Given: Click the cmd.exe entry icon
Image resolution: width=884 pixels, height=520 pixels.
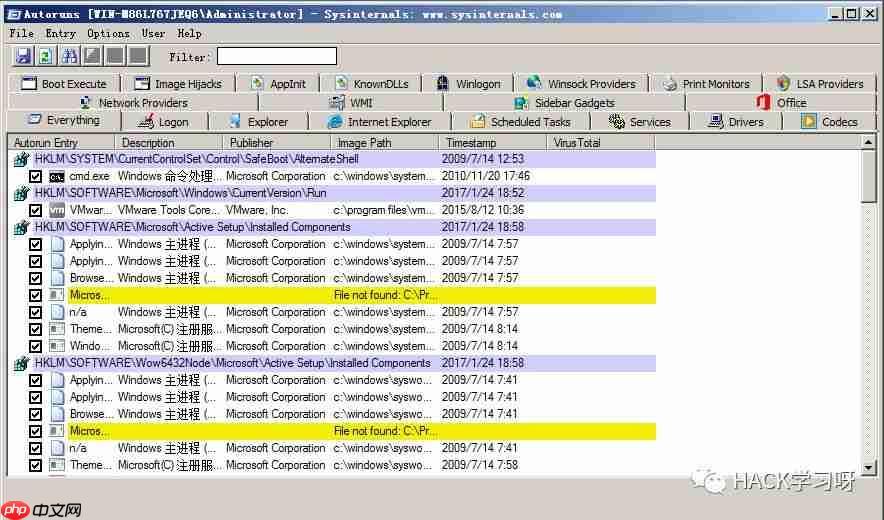Looking at the screenshot, I should click(57, 177).
